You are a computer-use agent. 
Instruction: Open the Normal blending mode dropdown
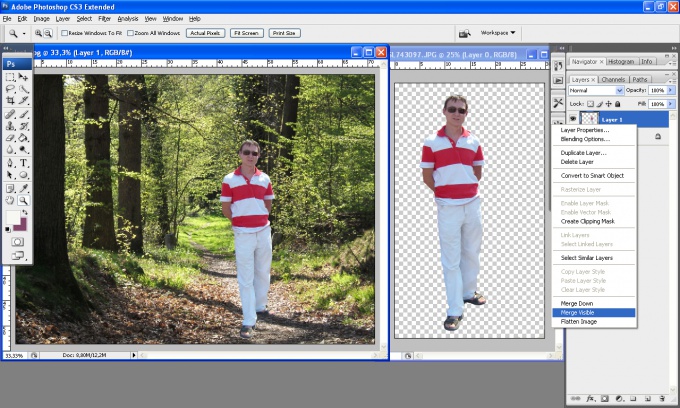(x=596, y=90)
